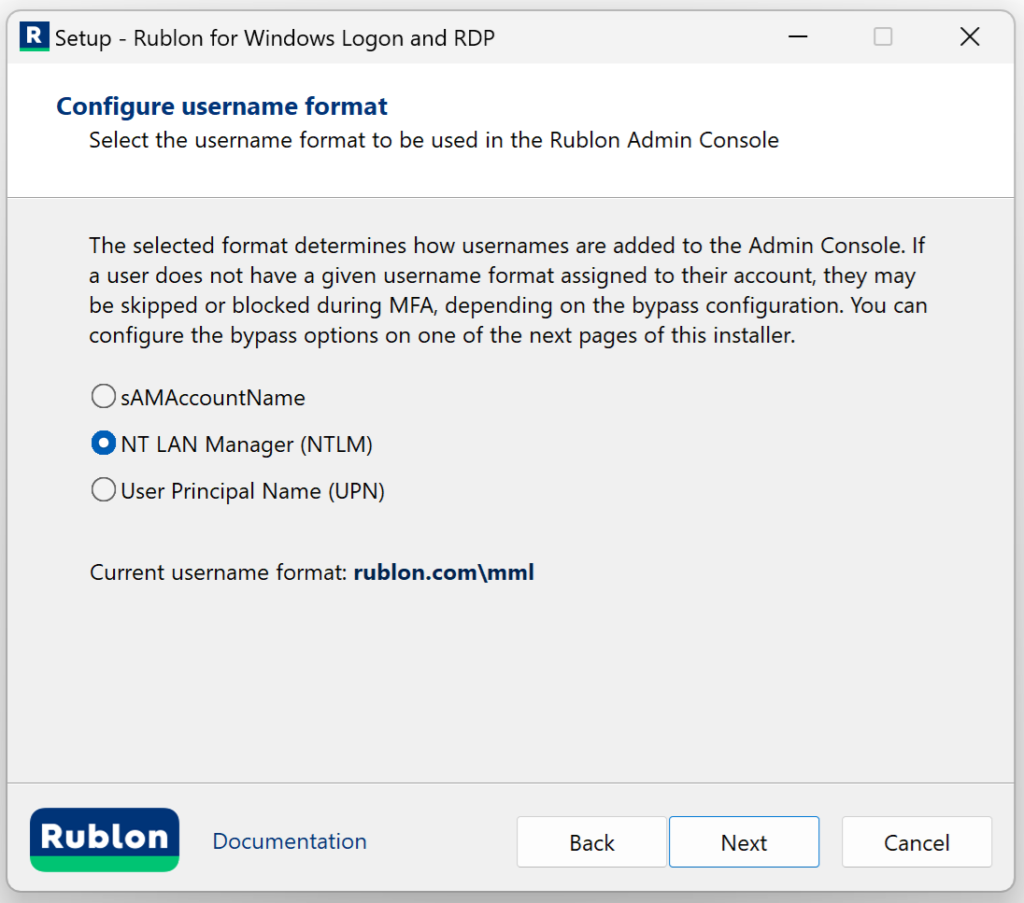Click the 'Select the username format' subtitle
1024x903 pixels.
tap(433, 140)
